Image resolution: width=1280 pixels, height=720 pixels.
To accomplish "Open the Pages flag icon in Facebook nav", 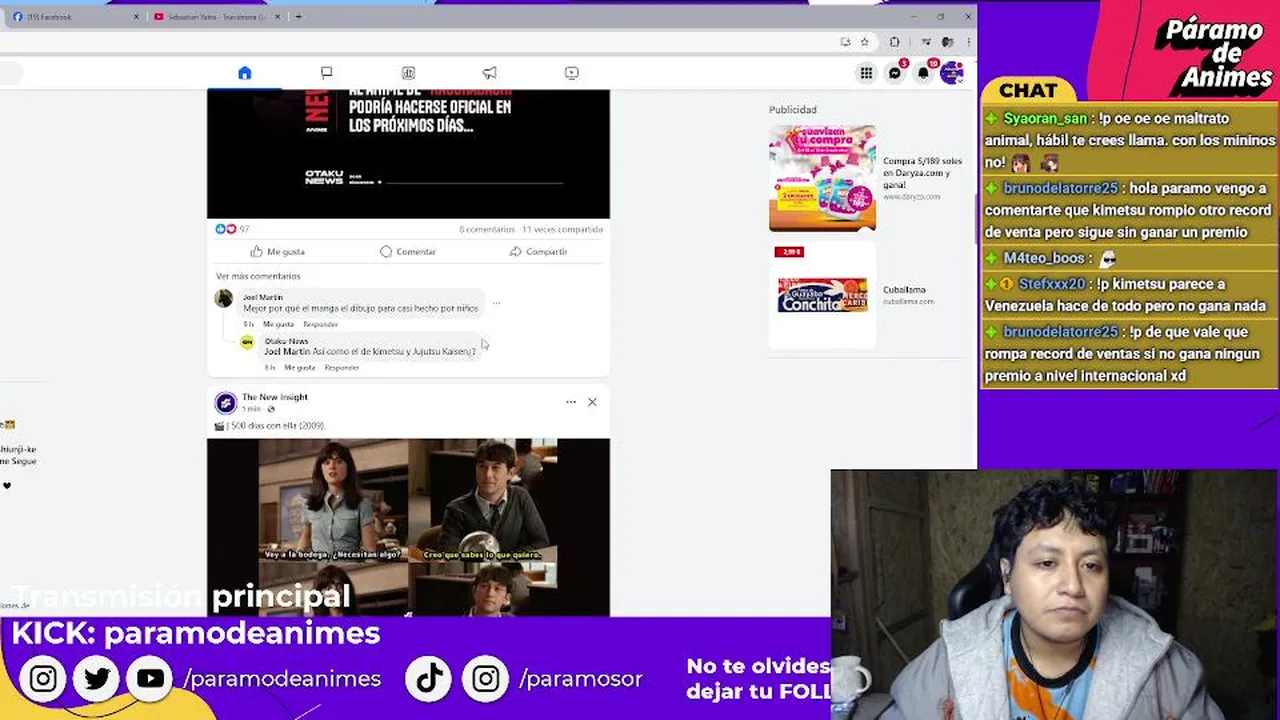I will coord(326,73).
